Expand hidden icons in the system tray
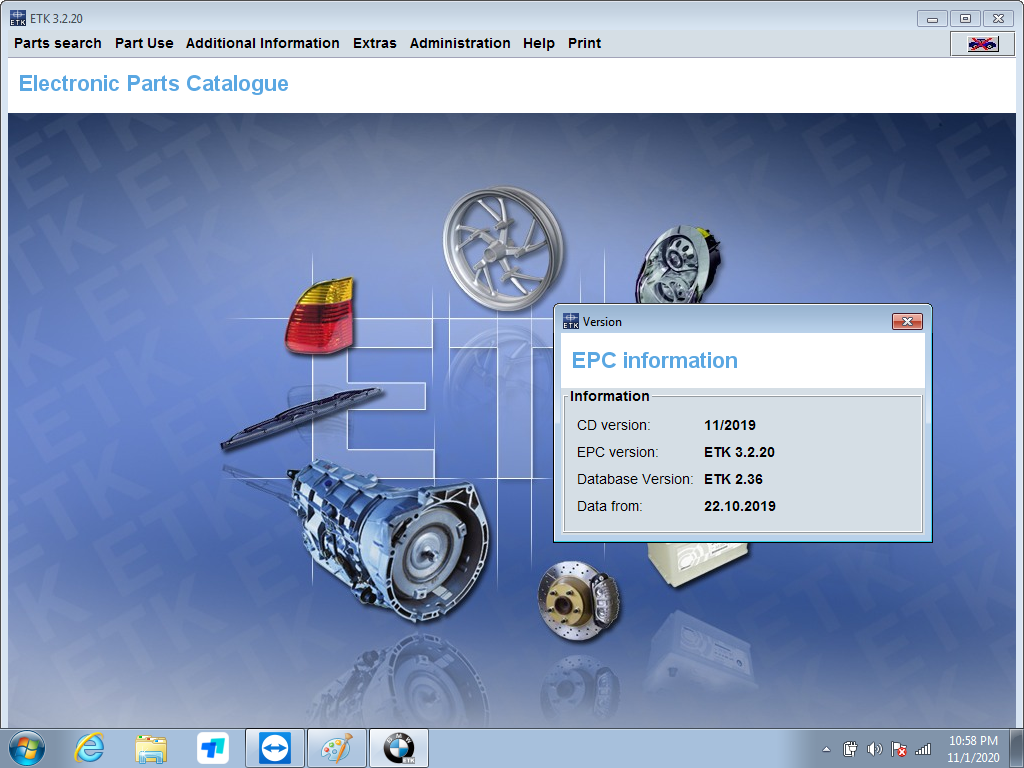1024x768 pixels. (x=825, y=748)
